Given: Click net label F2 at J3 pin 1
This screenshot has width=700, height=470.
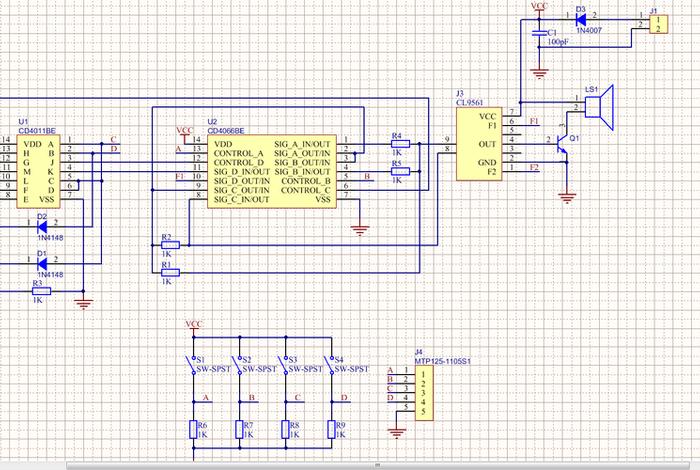Looking at the screenshot, I should pos(534,167).
